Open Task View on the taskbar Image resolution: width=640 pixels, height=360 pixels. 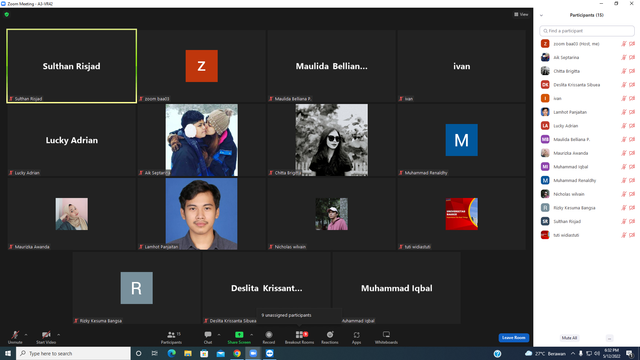[x=155, y=353]
